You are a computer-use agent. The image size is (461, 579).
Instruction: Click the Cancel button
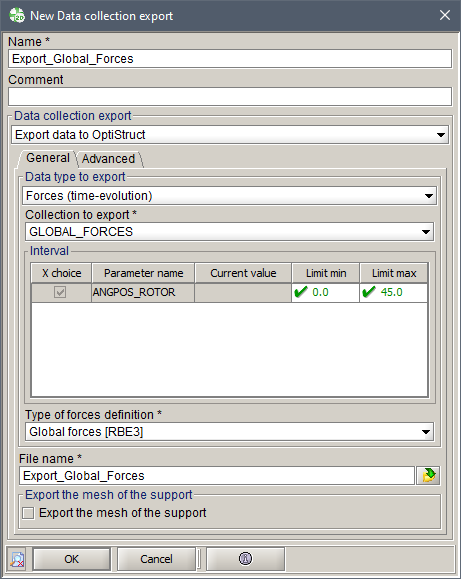156,559
